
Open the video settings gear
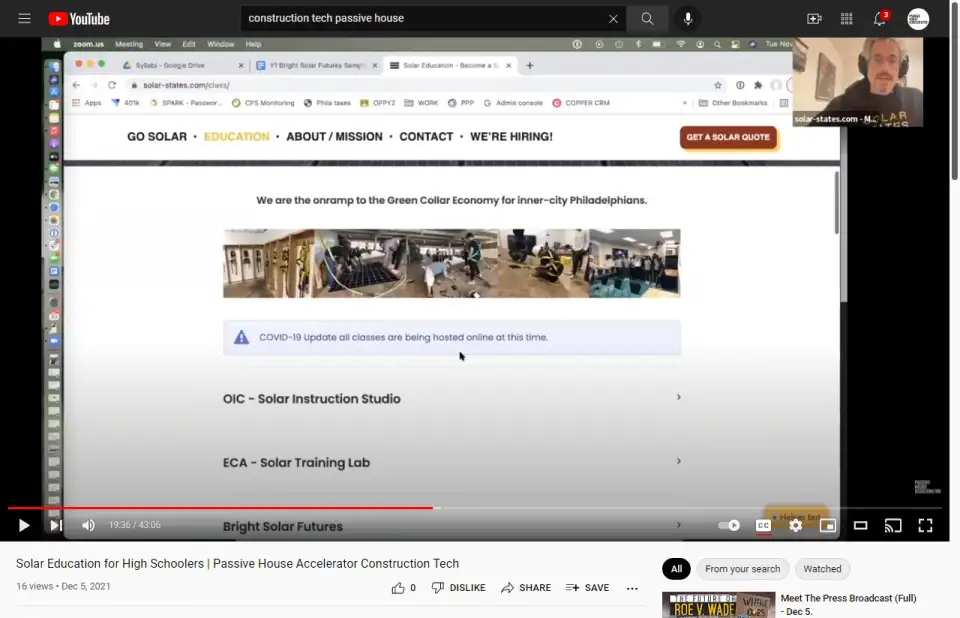pos(795,525)
